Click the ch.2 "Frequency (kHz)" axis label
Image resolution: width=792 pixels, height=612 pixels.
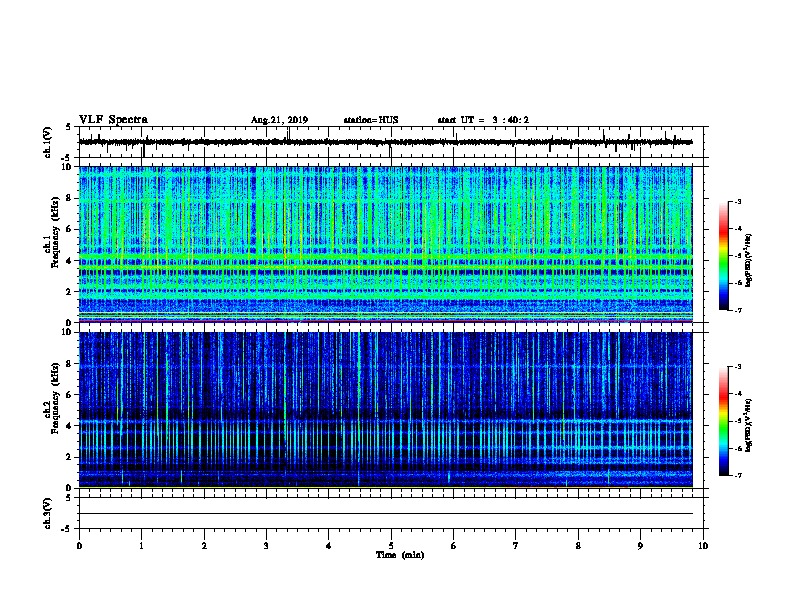55,398
